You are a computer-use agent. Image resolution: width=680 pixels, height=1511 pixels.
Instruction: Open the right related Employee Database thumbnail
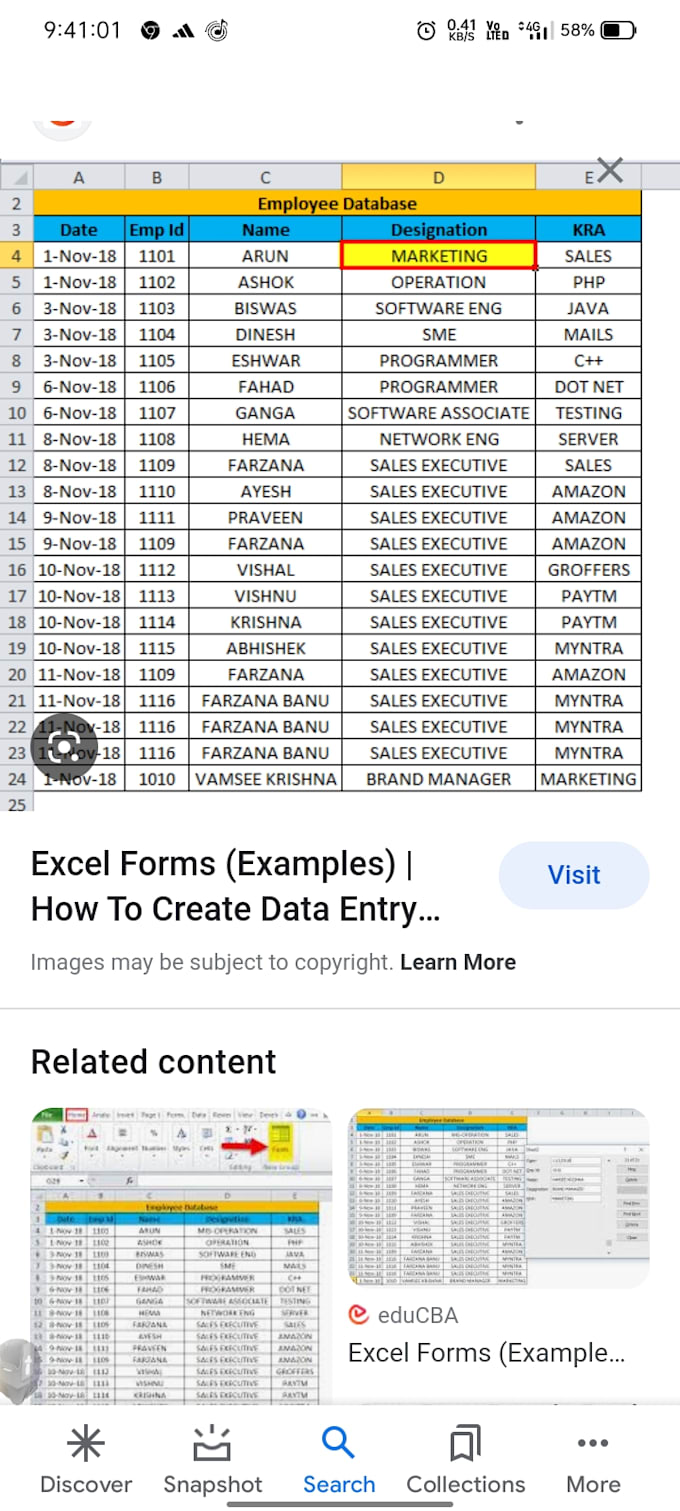pos(498,1198)
